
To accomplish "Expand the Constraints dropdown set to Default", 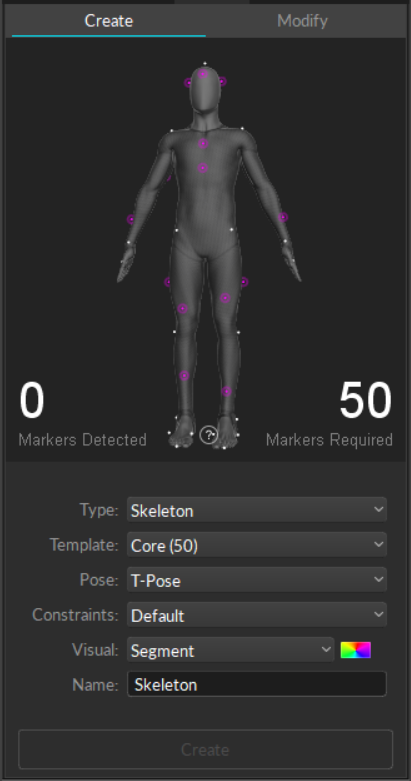I will pyautogui.click(x=257, y=615).
